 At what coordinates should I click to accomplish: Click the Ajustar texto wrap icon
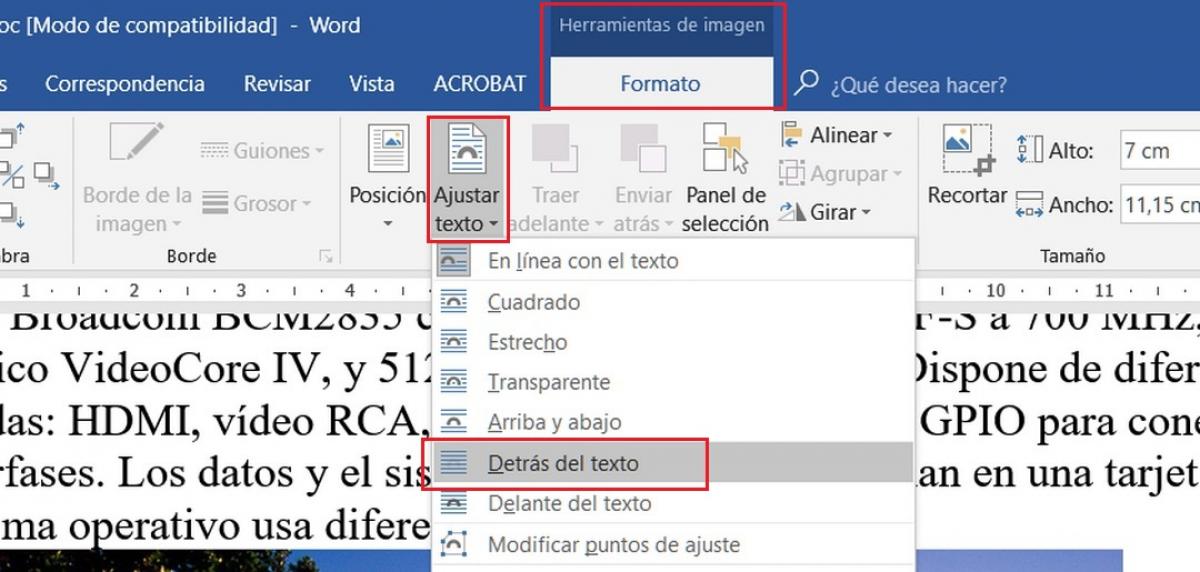click(467, 151)
